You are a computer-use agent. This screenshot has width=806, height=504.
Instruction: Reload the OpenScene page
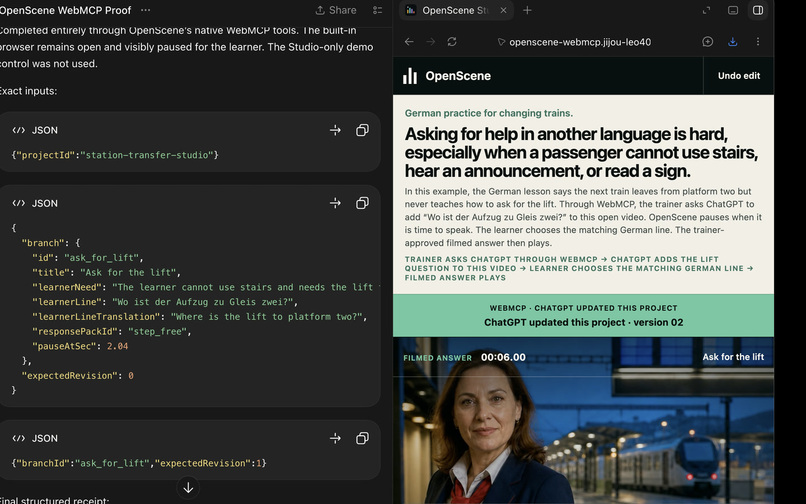coord(452,42)
